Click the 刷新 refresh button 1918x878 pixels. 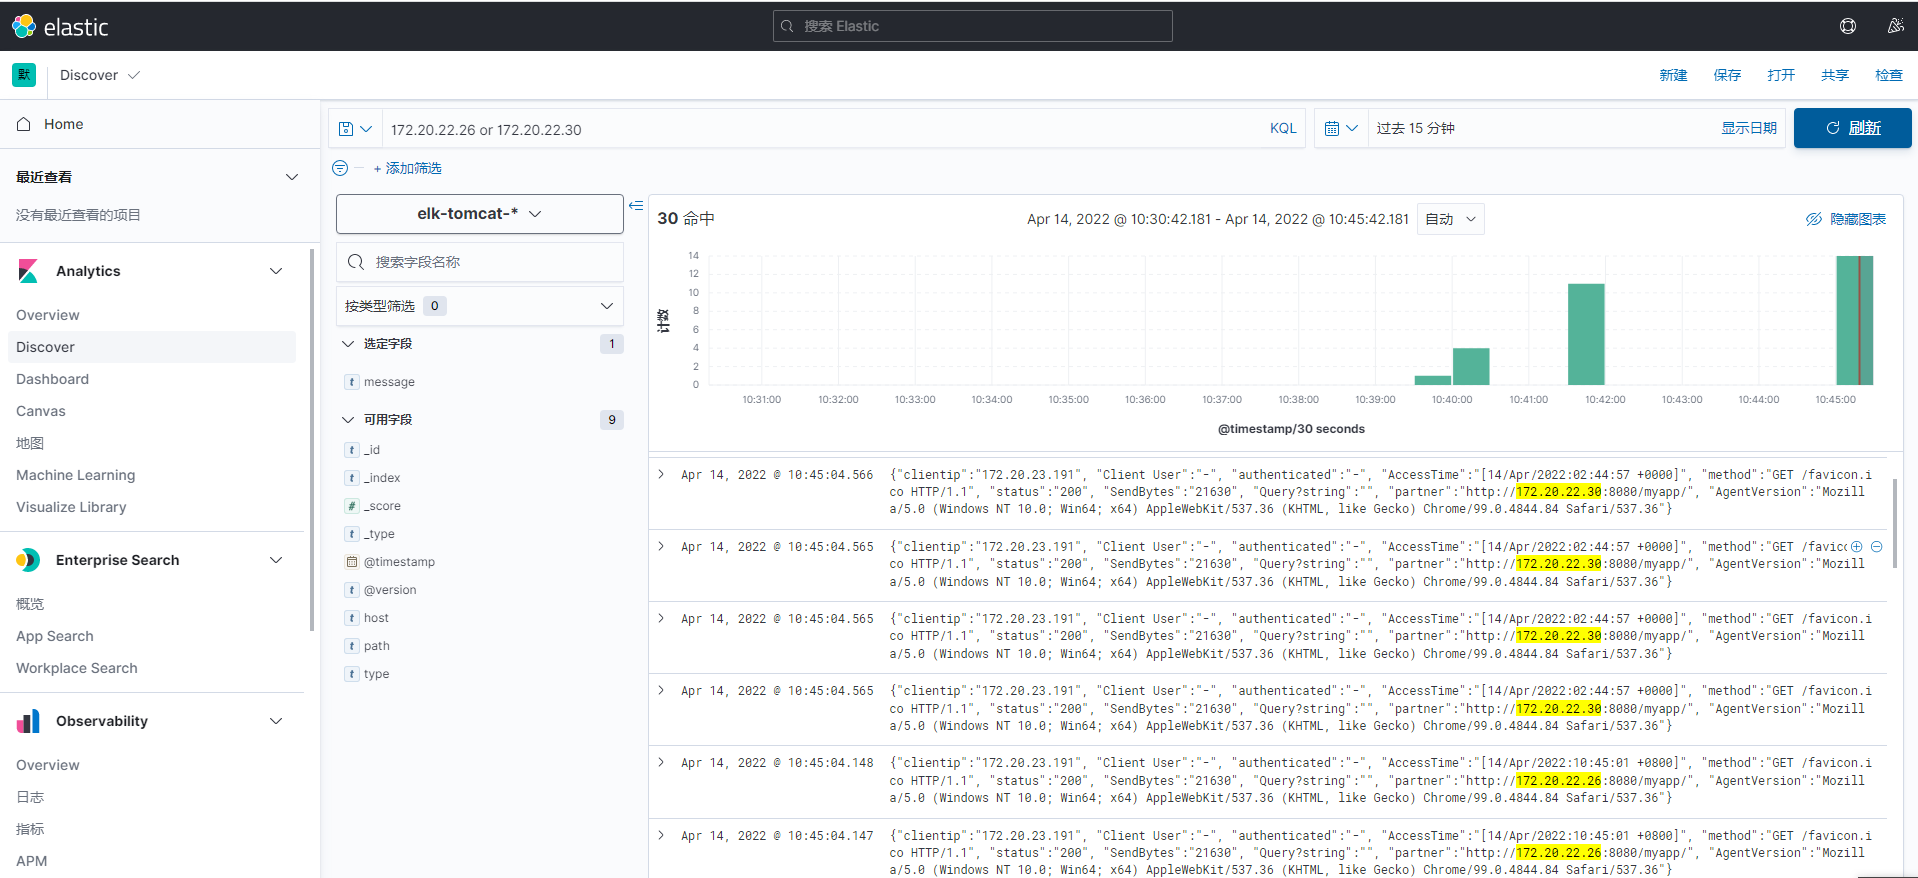tap(1853, 128)
